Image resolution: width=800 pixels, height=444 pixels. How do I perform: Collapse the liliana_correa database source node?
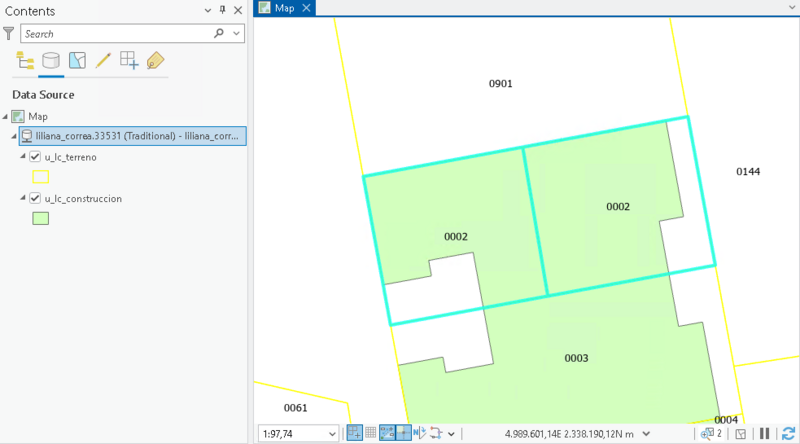pyautogui.click(x=14, y=136)
